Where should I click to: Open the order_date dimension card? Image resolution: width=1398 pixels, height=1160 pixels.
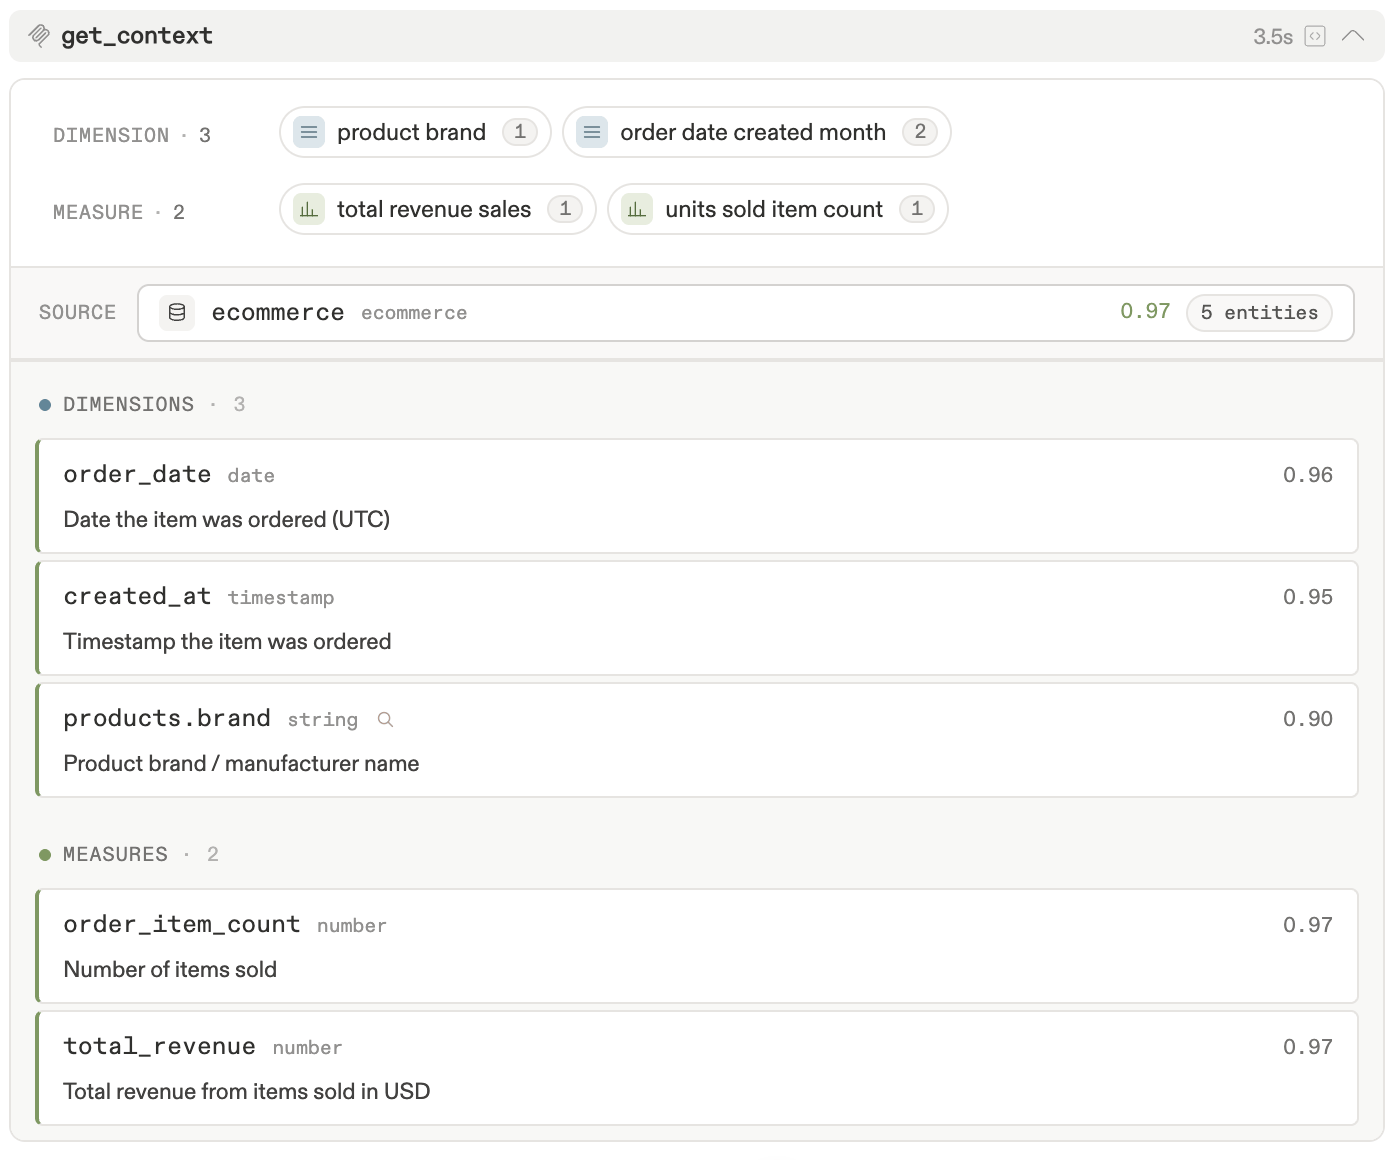click(697, 496)
